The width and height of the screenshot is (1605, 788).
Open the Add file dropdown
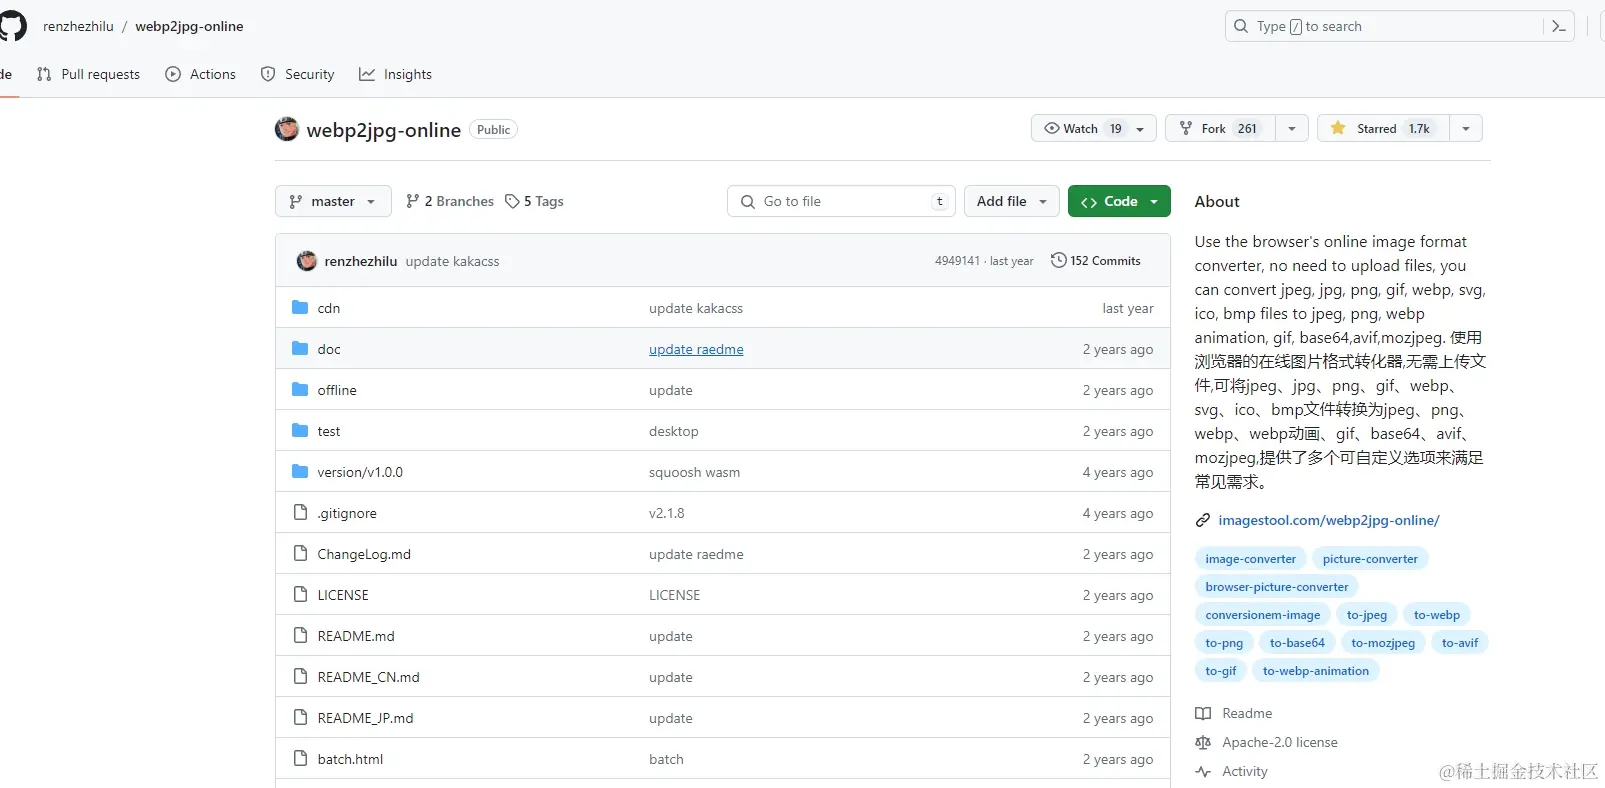[x=1012, y=201]
